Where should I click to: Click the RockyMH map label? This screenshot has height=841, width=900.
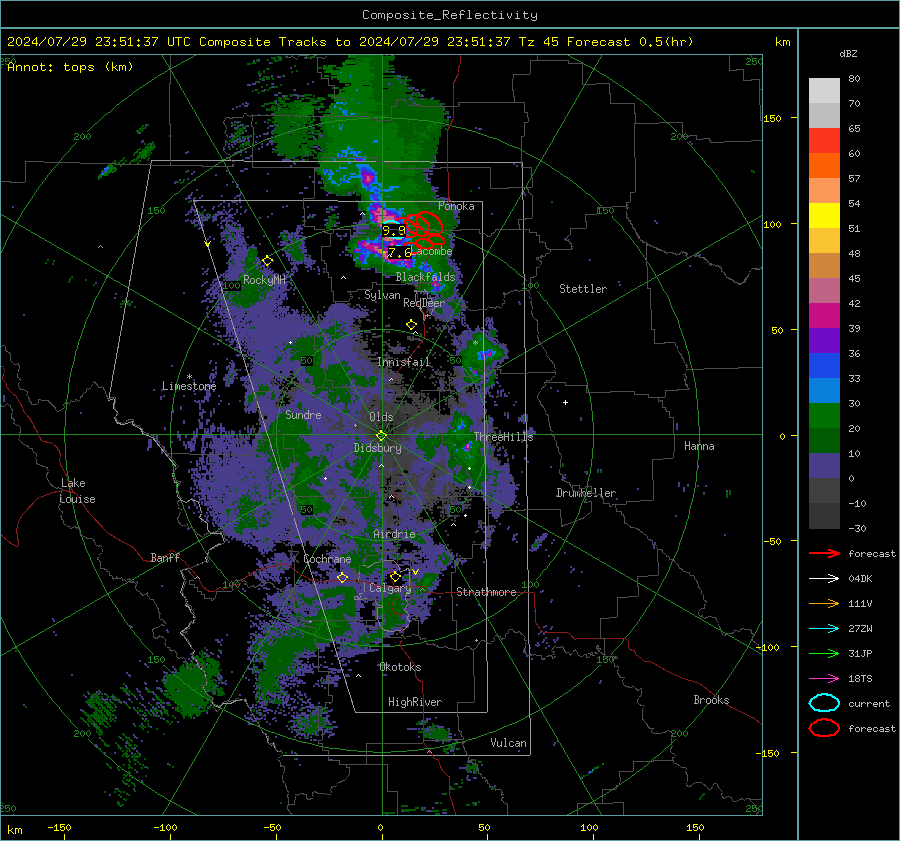click(x=265, y=280)
